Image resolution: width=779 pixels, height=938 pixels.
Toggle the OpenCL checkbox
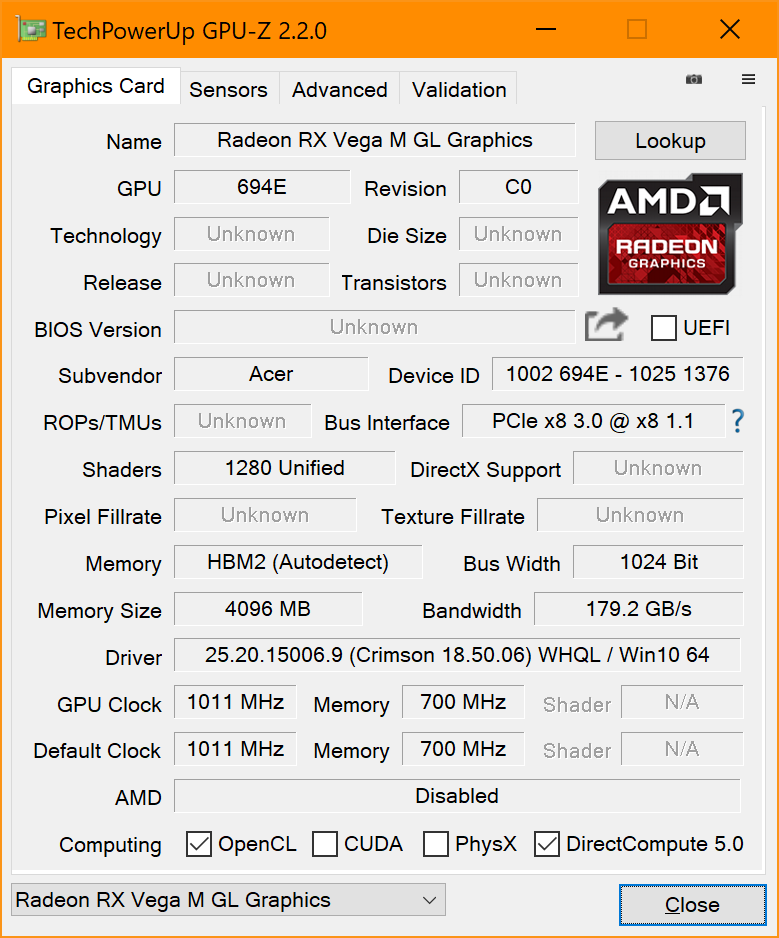point(199,844)
